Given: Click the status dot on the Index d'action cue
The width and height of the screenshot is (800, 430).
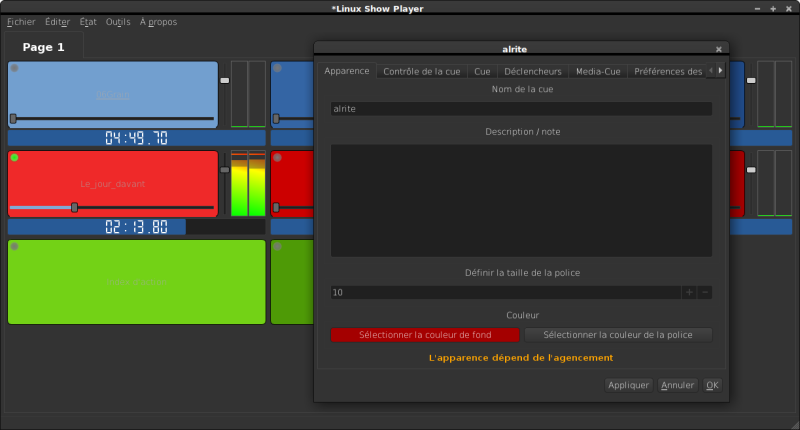Looking at the screenshot, I should pos(15,247).
